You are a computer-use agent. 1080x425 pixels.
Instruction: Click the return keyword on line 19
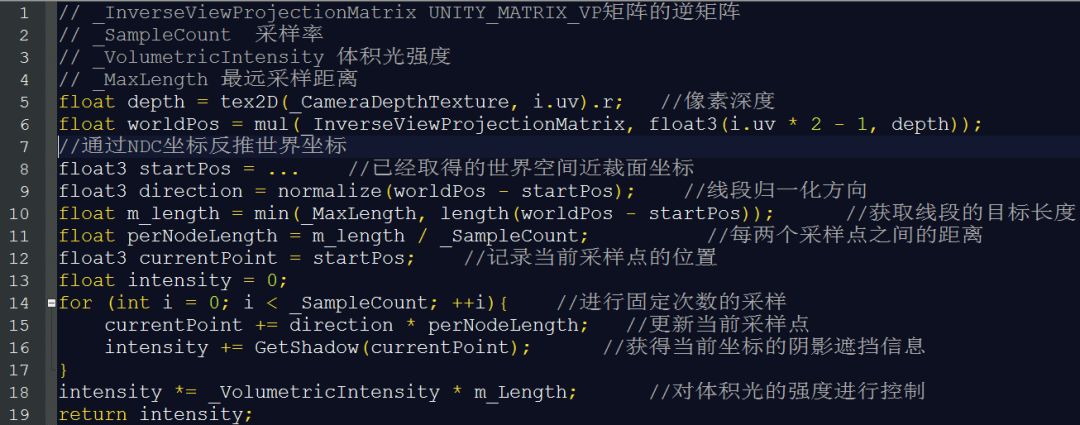93,414
